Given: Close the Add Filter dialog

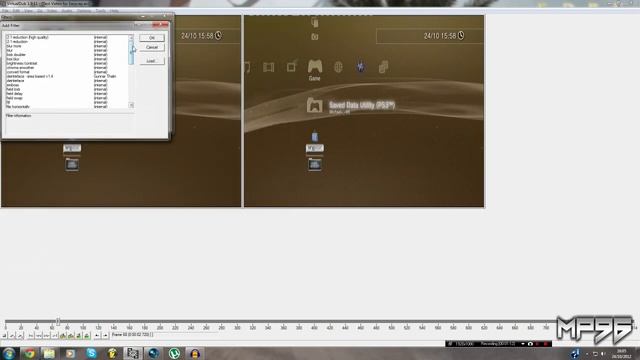Looking at the screenshot, I should 160,25.
